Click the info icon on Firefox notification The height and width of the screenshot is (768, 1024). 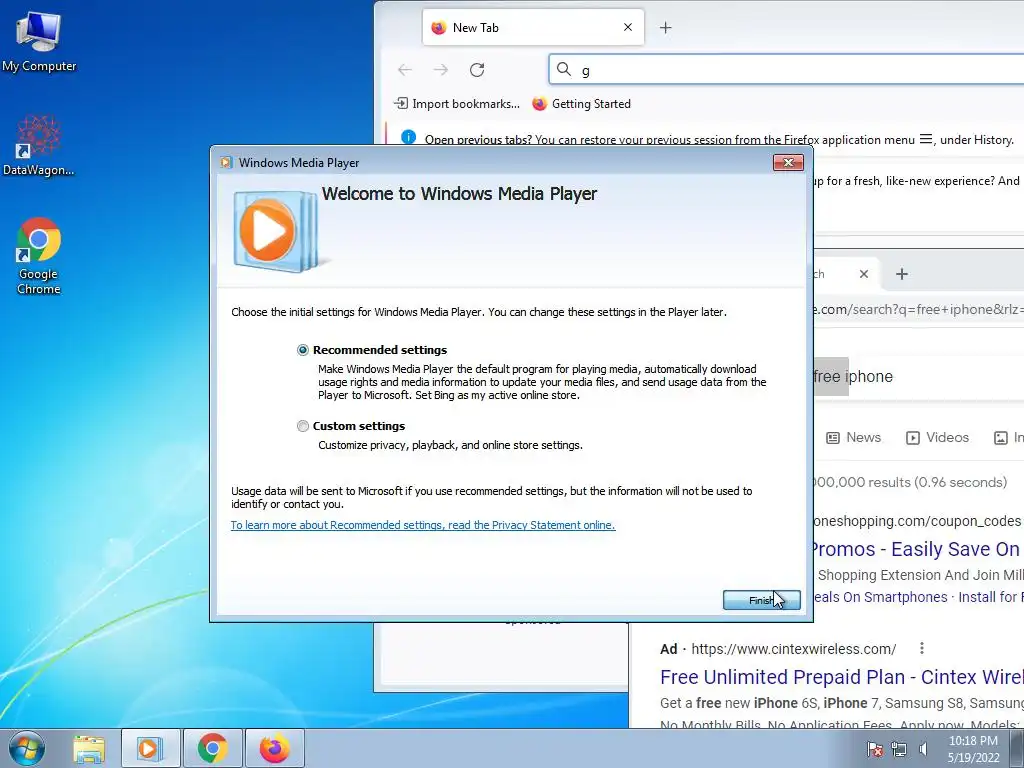tap(409, 137)
